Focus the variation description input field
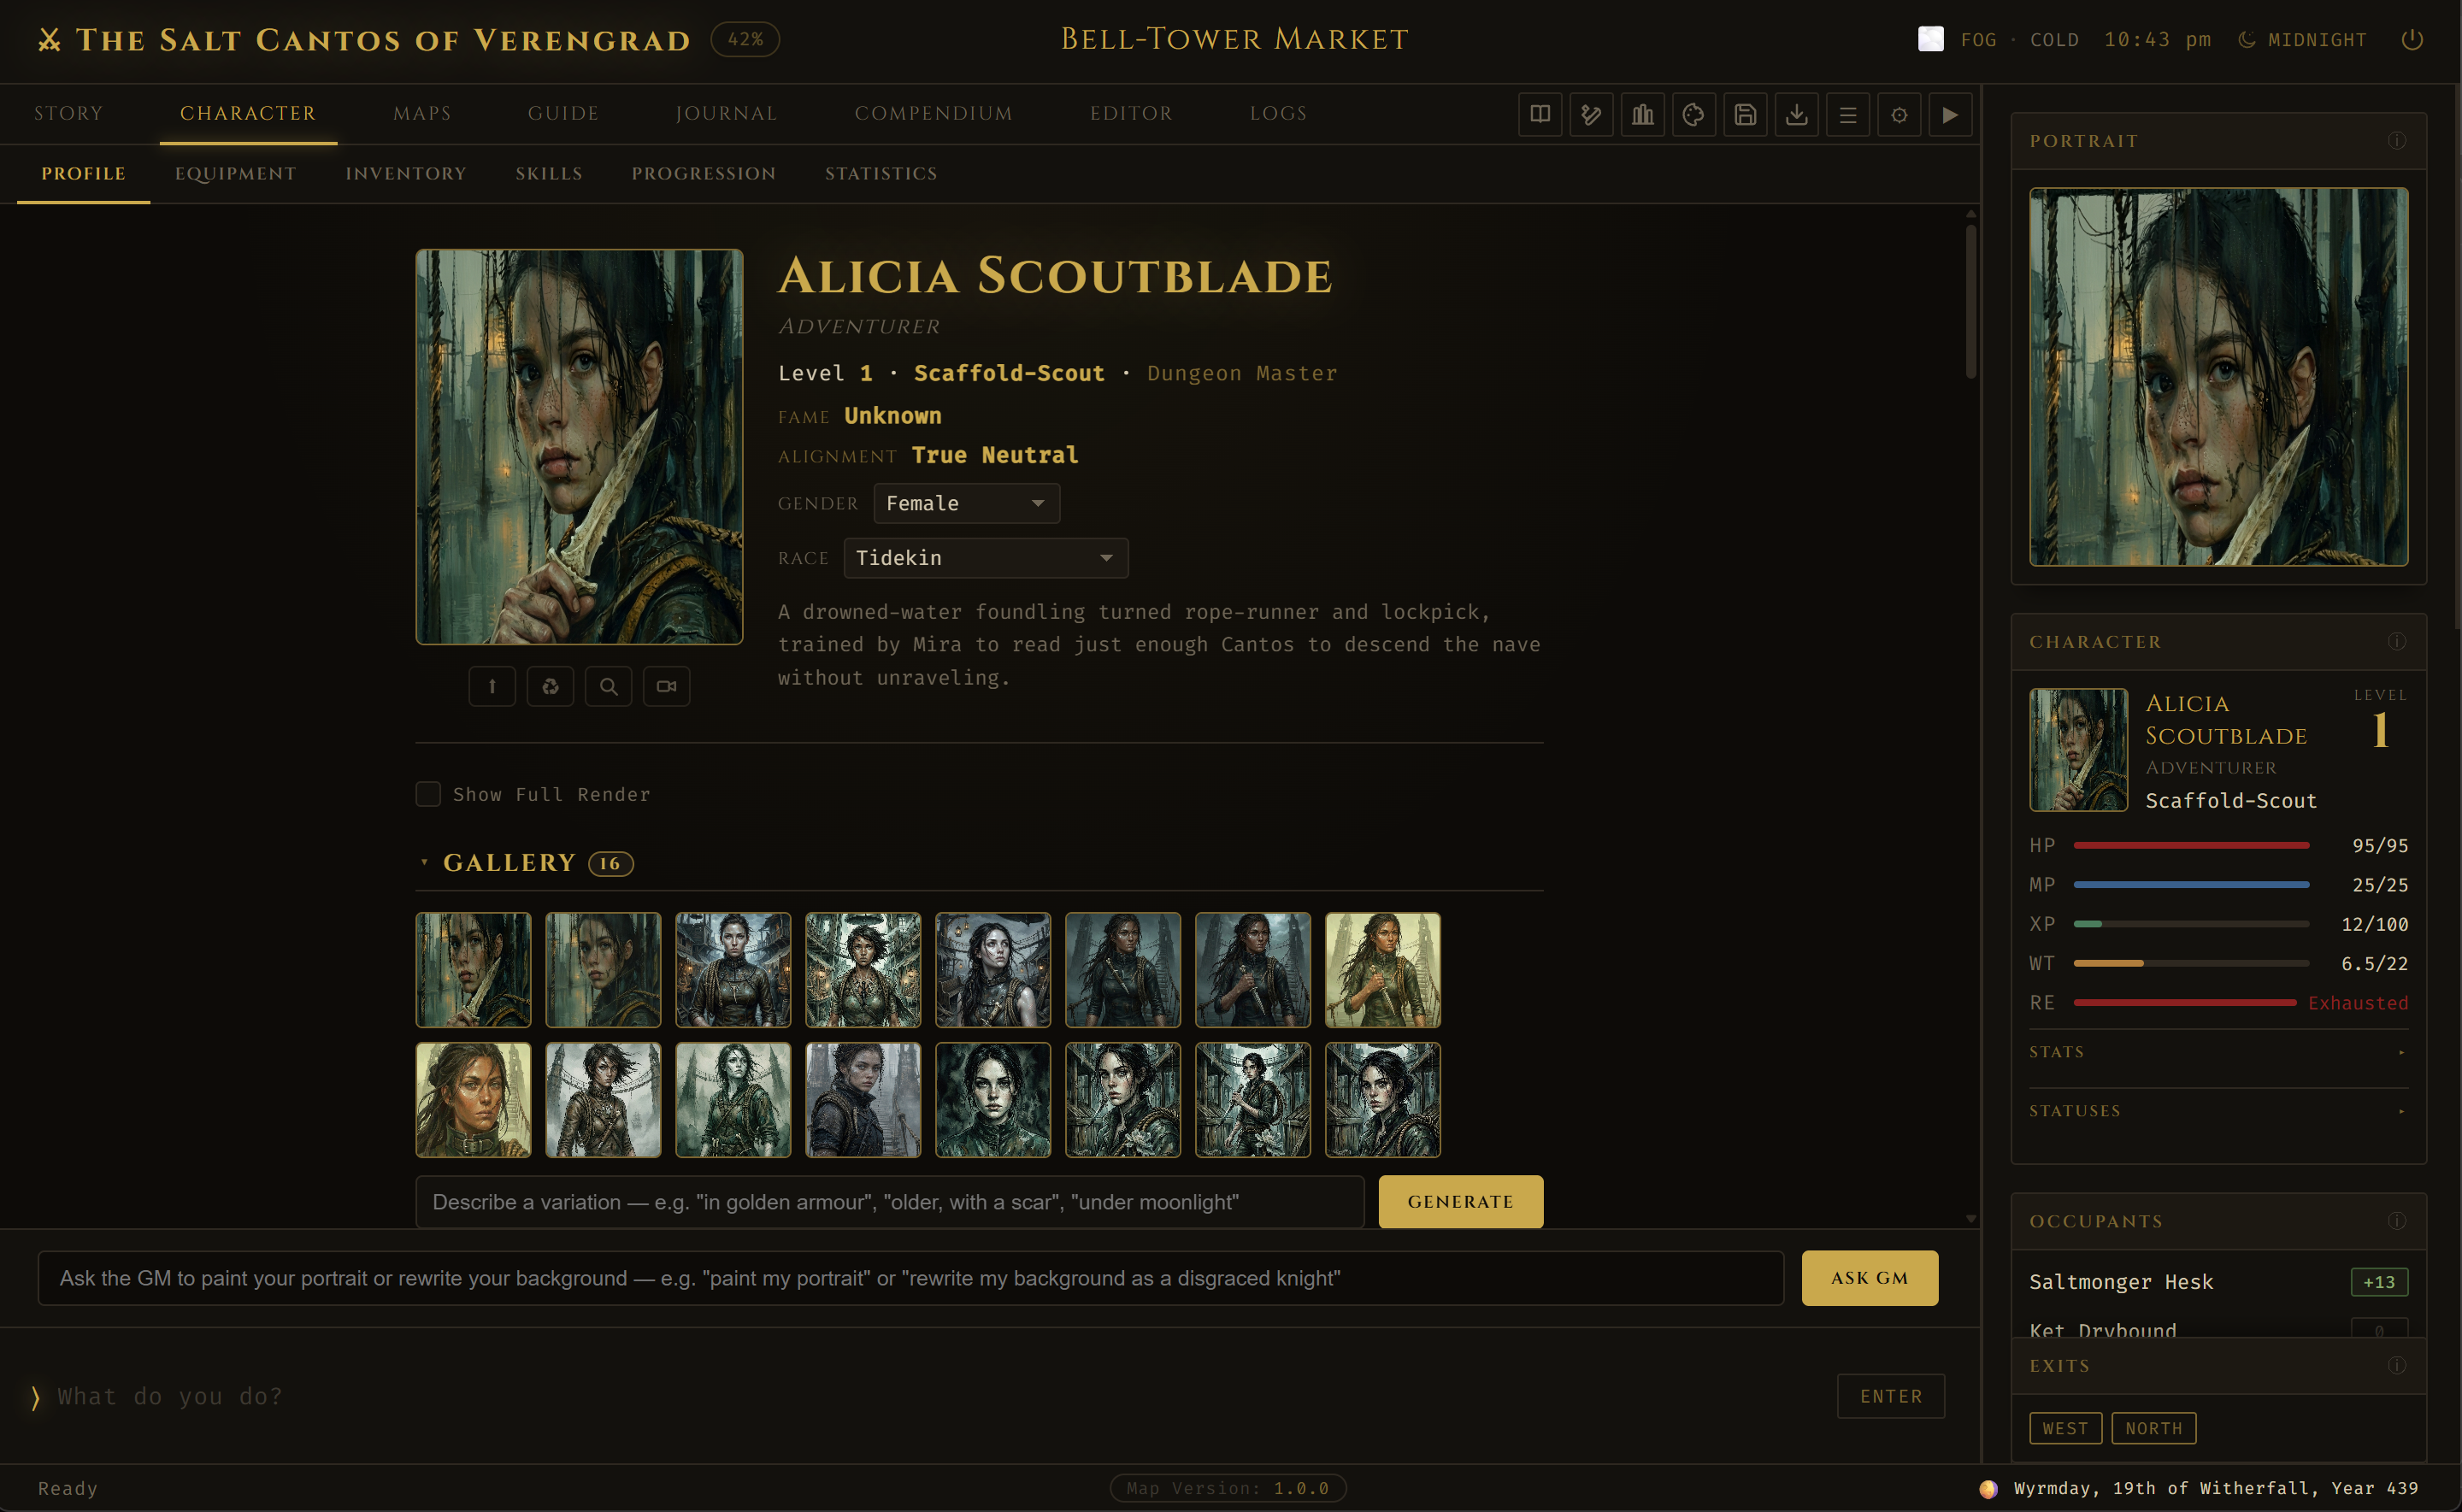The height and width of the screenshot is (1512, 2462). click(889, 1201)
